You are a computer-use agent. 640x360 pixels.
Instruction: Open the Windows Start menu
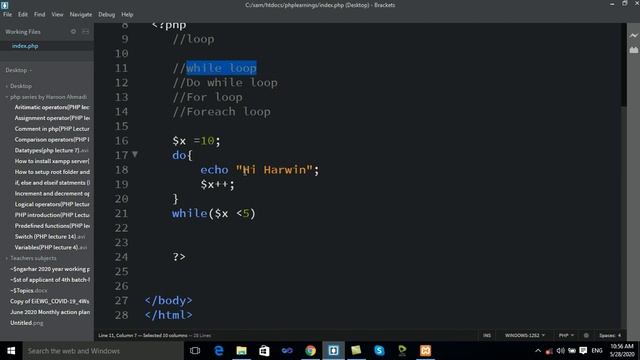11,351
